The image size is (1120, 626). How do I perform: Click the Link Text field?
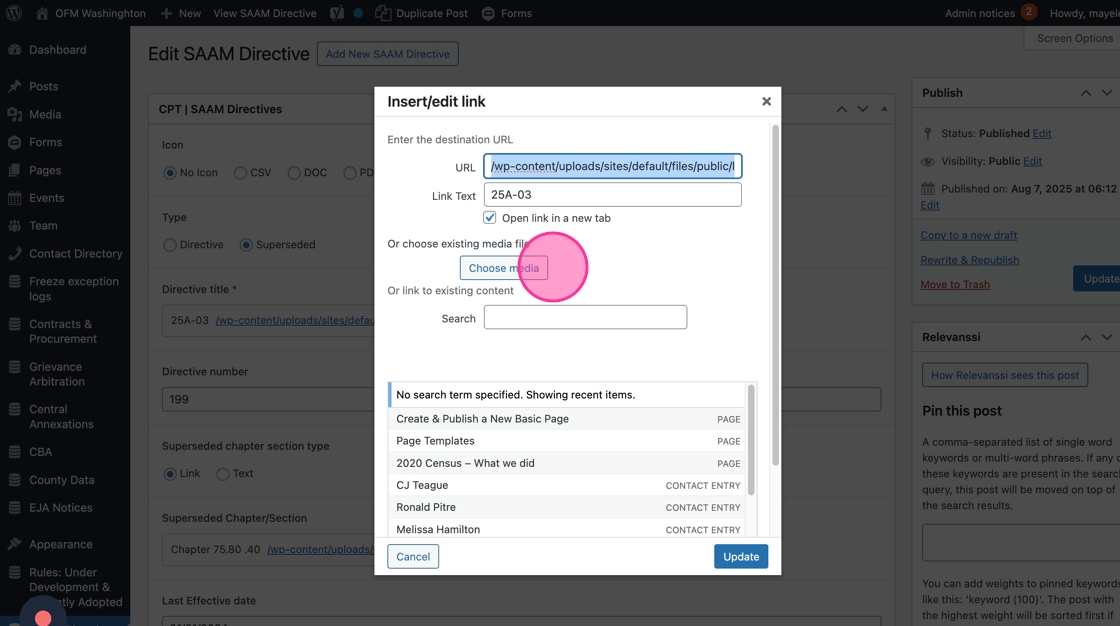click(612, 194)
